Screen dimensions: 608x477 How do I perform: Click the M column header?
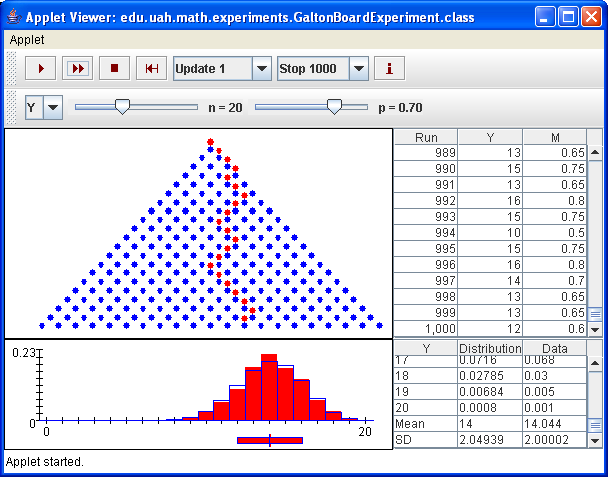pos(555,137)
